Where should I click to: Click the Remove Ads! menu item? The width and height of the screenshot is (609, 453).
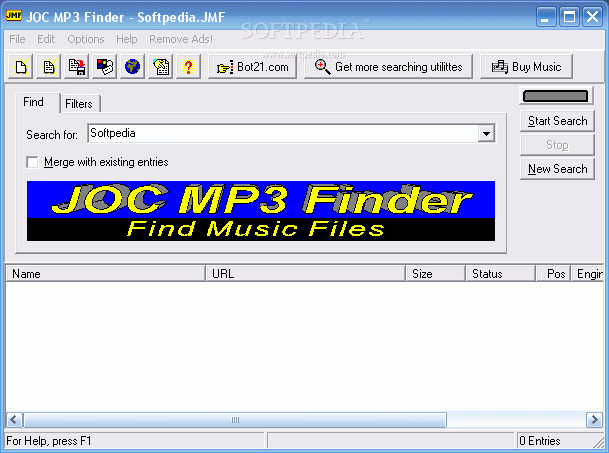(181, 39)
